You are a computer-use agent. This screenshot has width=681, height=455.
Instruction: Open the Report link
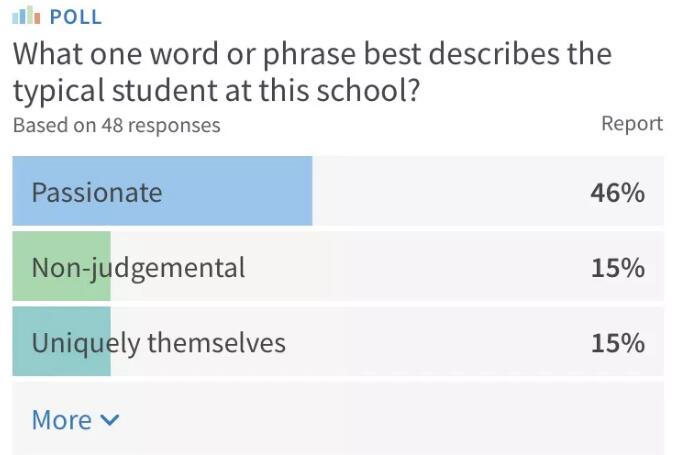click(x=631, y=124)
